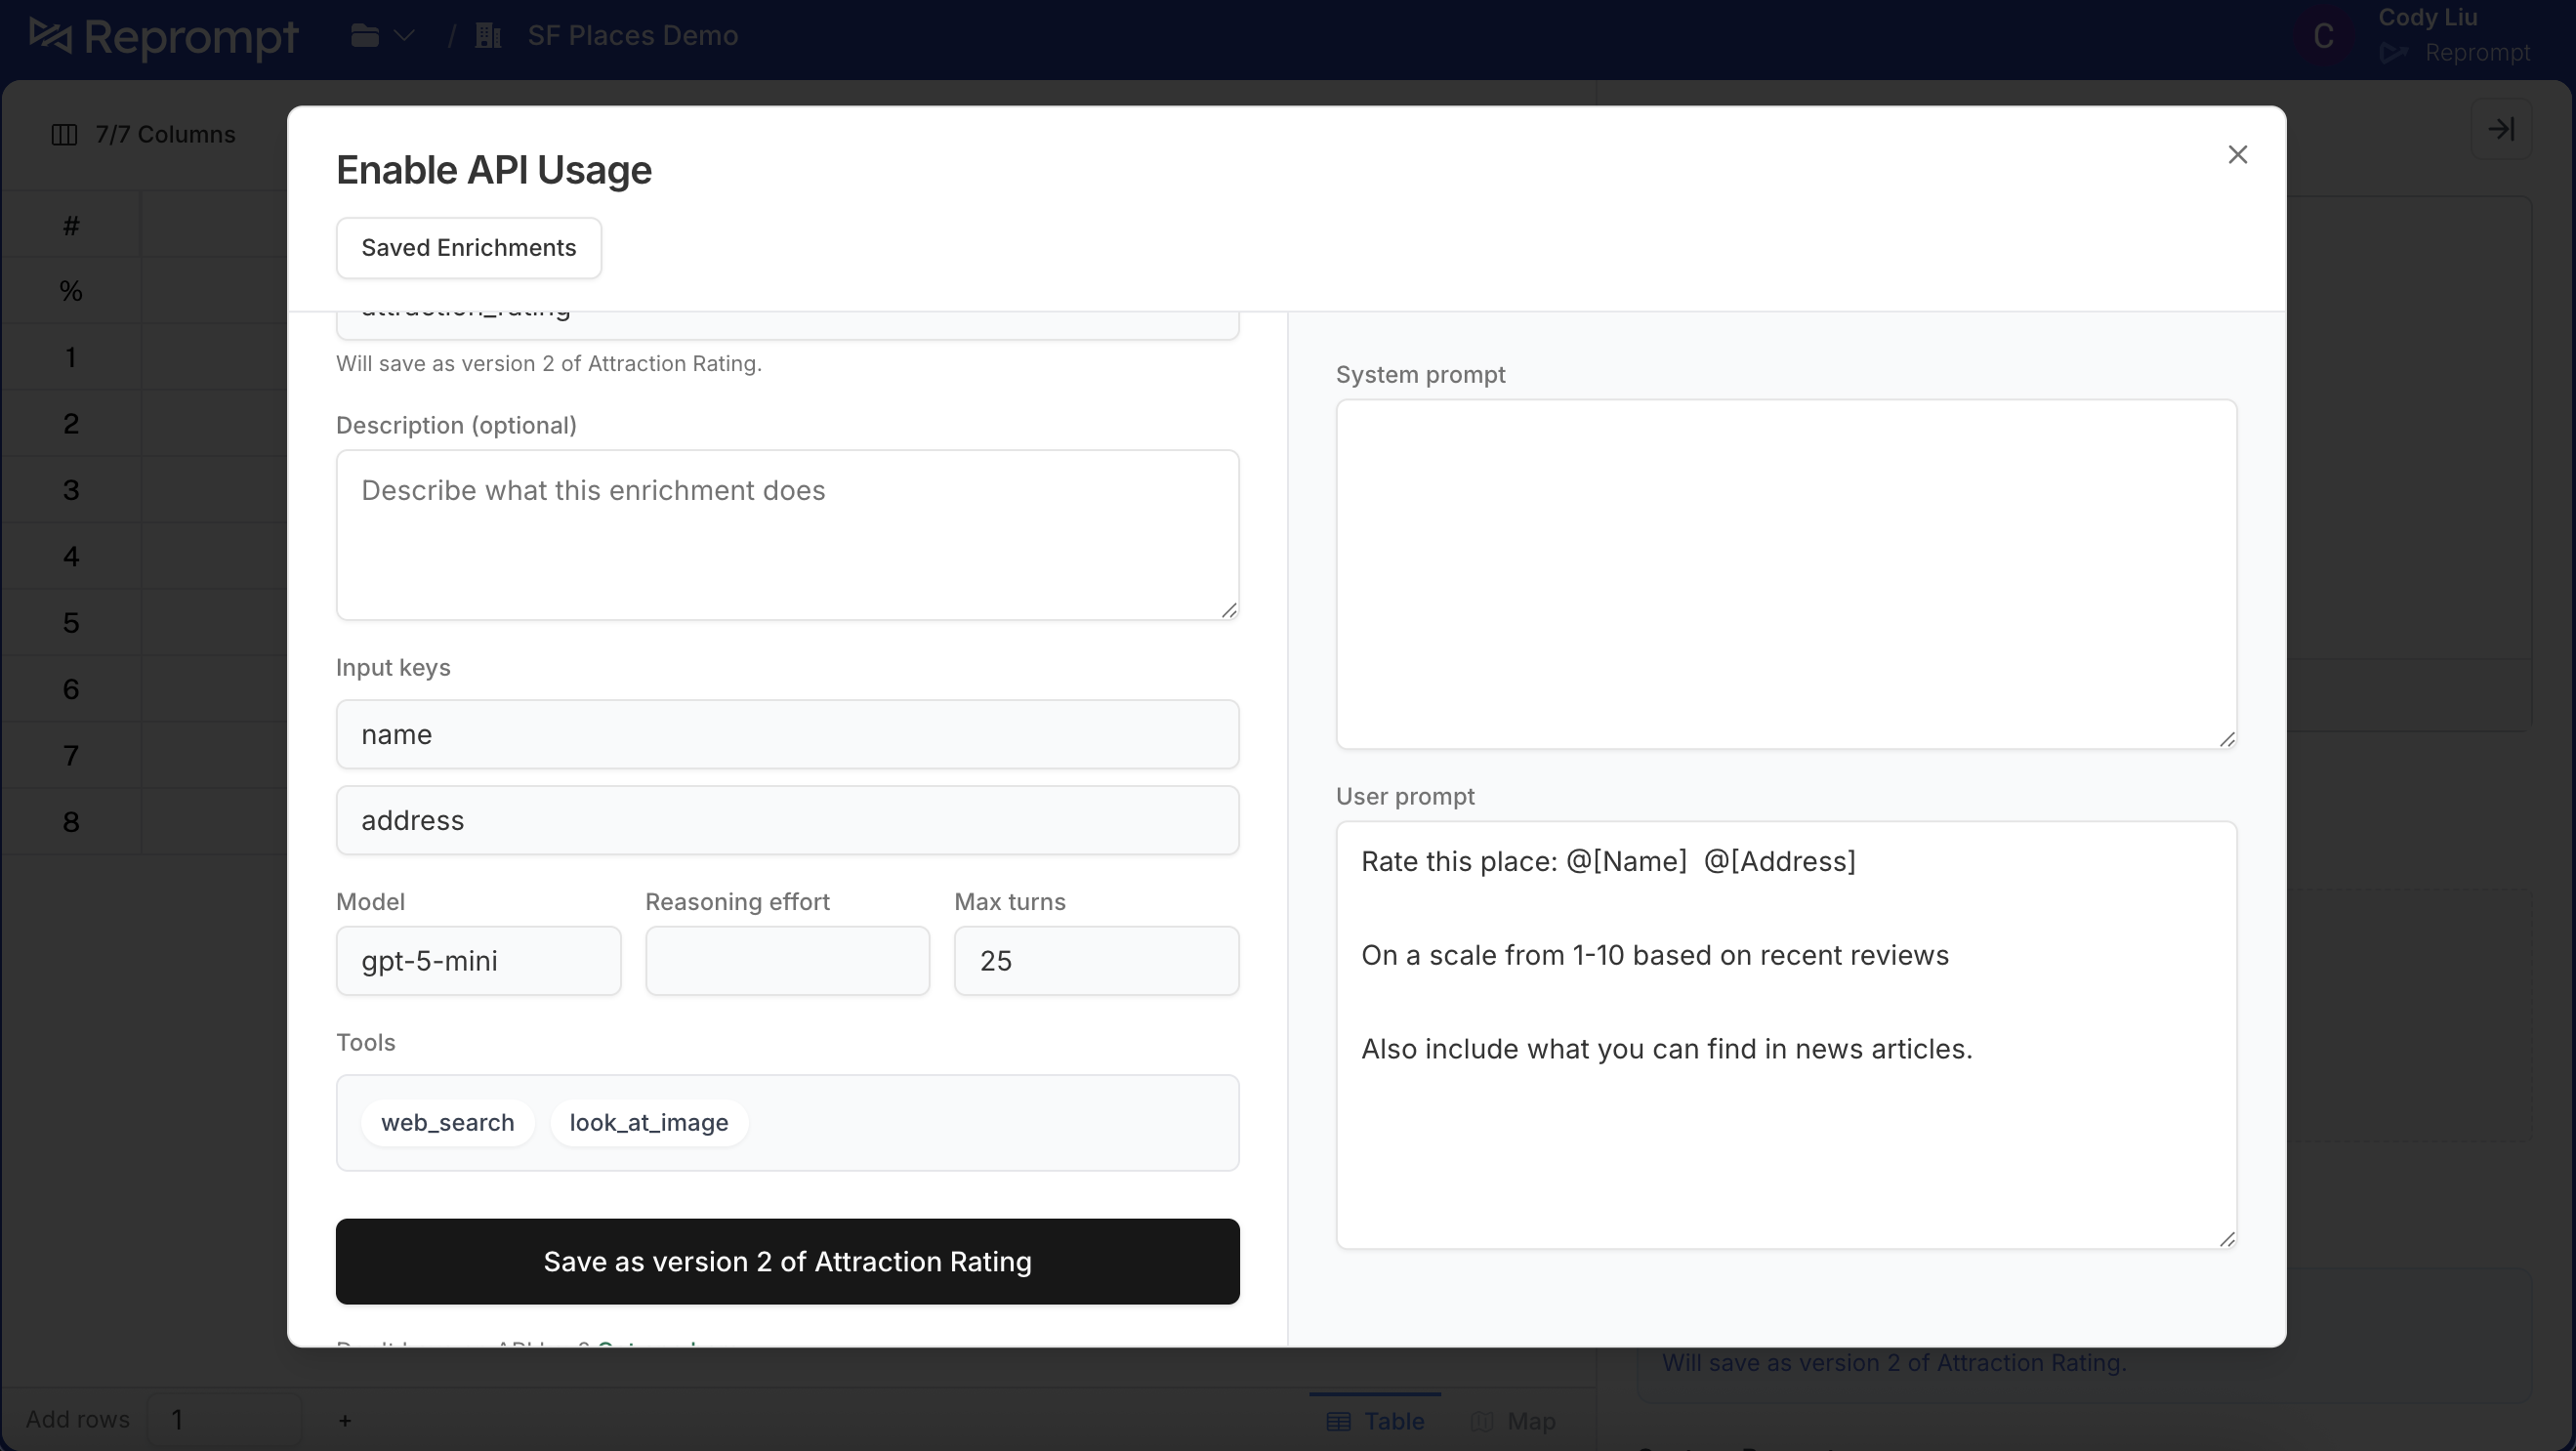Close the Enable API Usage dialog
This screenshot has height=1451, width=2576.
[2237, 154]
